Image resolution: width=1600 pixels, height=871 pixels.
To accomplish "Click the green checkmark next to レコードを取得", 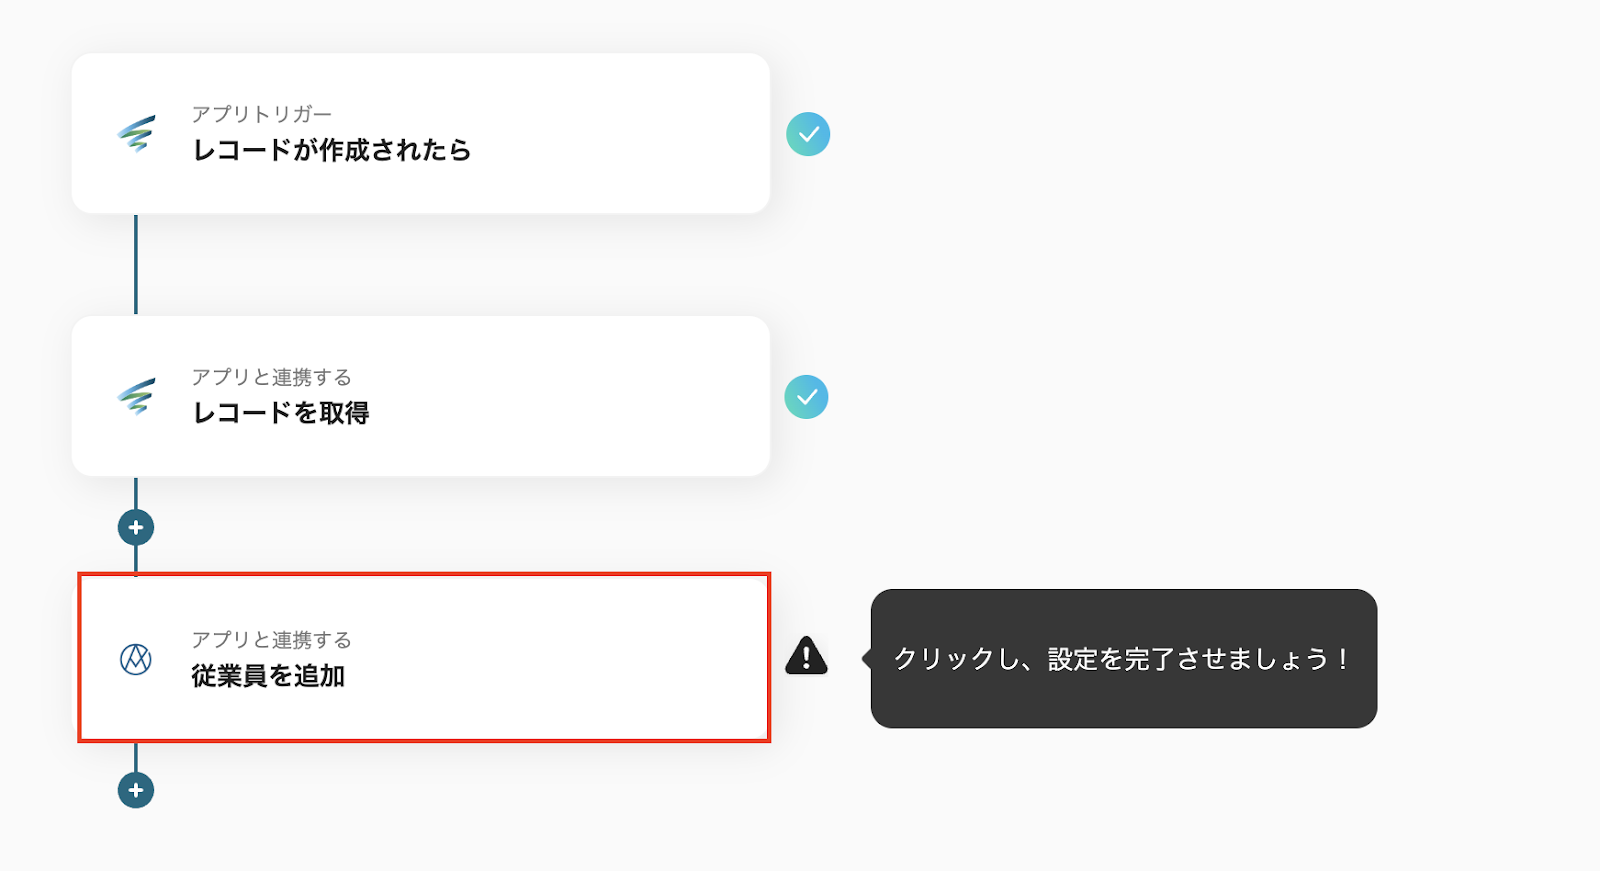I will coord(806,397).
